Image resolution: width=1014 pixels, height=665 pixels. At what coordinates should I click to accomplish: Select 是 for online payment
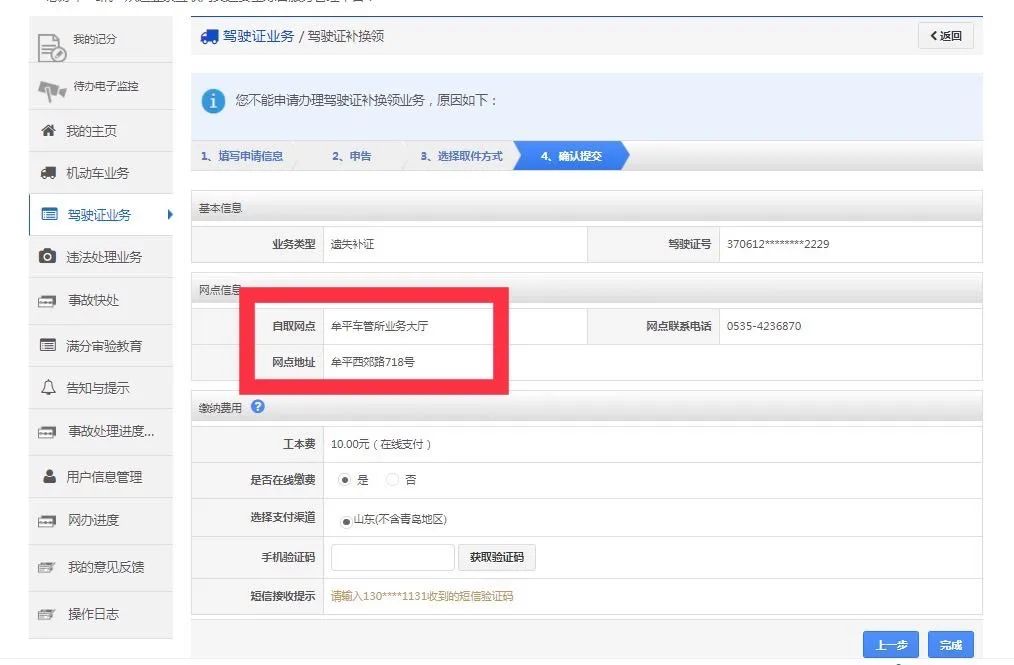(345, 480)
